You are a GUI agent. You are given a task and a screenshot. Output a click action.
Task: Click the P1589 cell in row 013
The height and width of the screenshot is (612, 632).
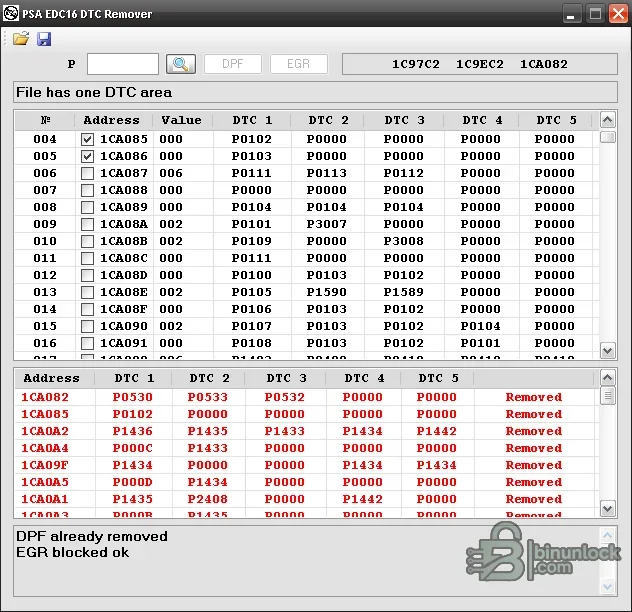[x=403, y=292]
